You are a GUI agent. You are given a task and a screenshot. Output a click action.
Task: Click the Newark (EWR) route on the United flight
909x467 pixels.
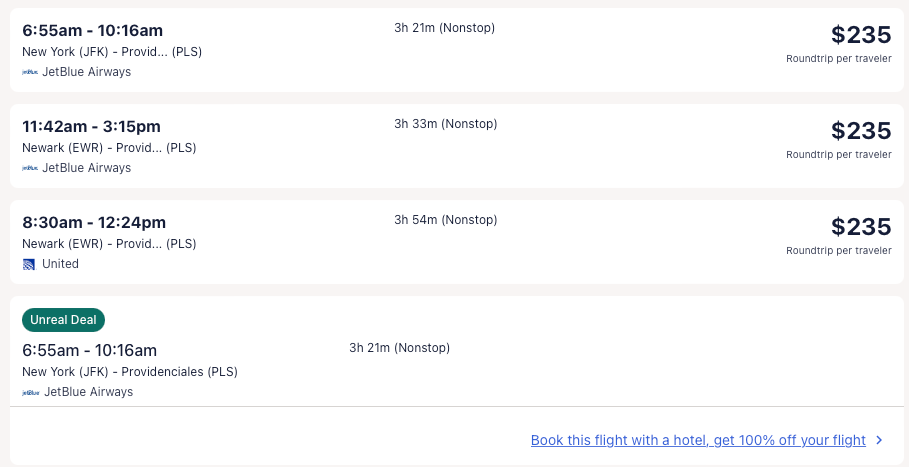109,244
